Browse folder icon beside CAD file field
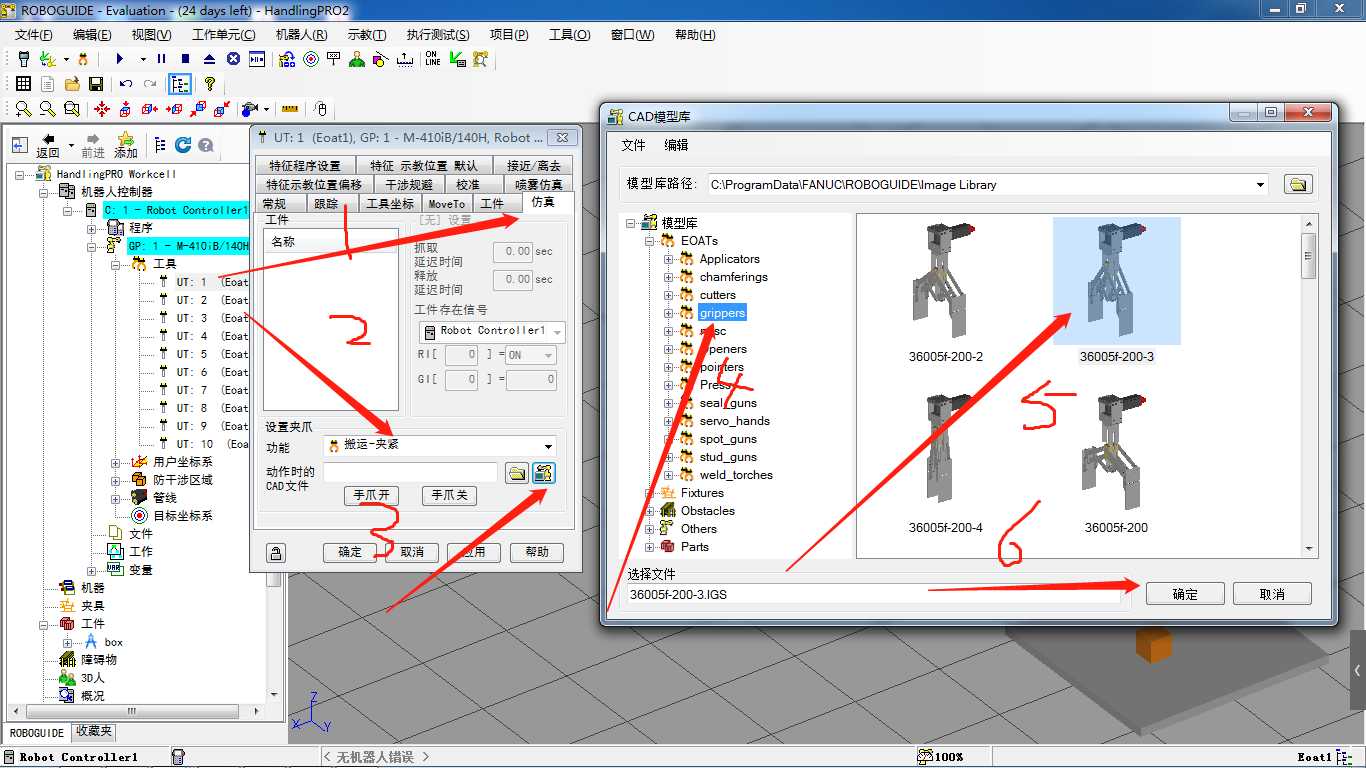 tap(516, 473)
